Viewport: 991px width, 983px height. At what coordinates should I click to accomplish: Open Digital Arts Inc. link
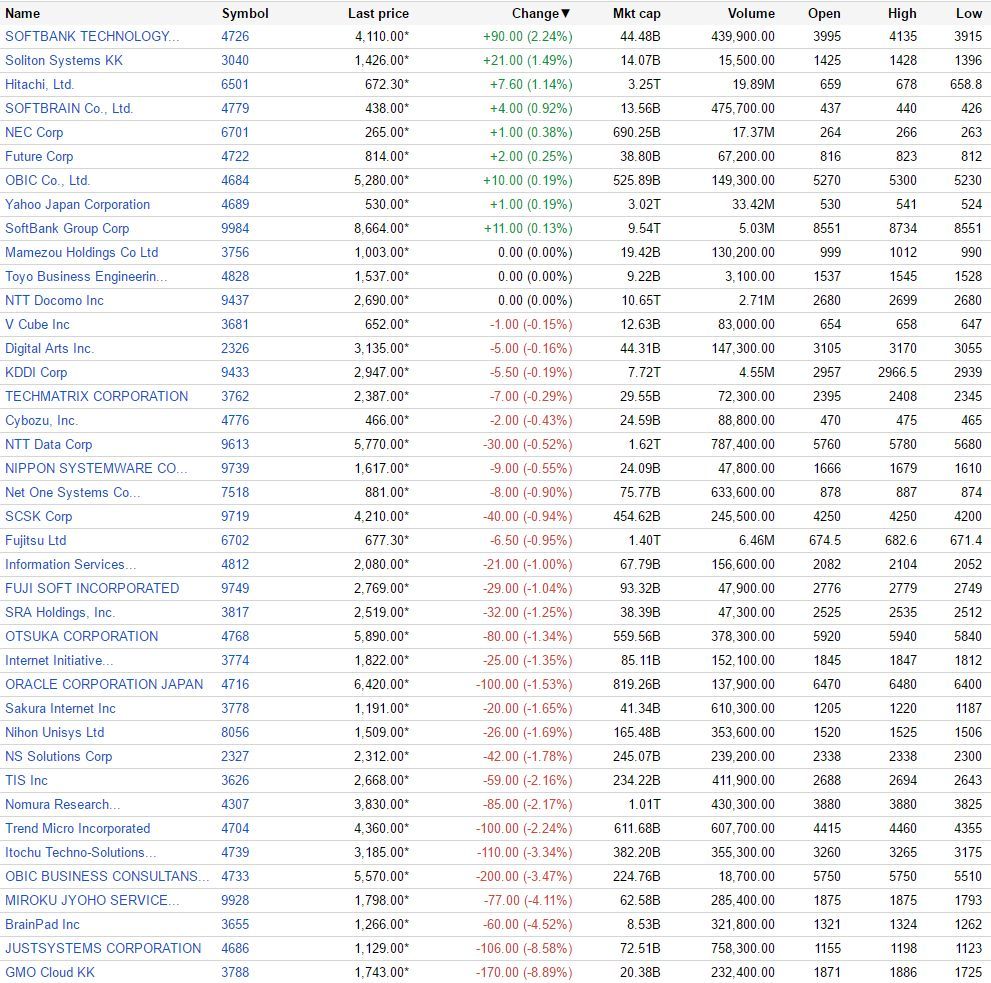(x=49, y=349)
